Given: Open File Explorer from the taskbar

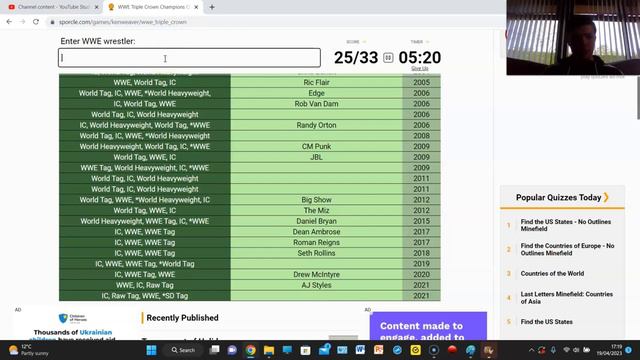Looking at the screenshot, I should coord(269,350).
